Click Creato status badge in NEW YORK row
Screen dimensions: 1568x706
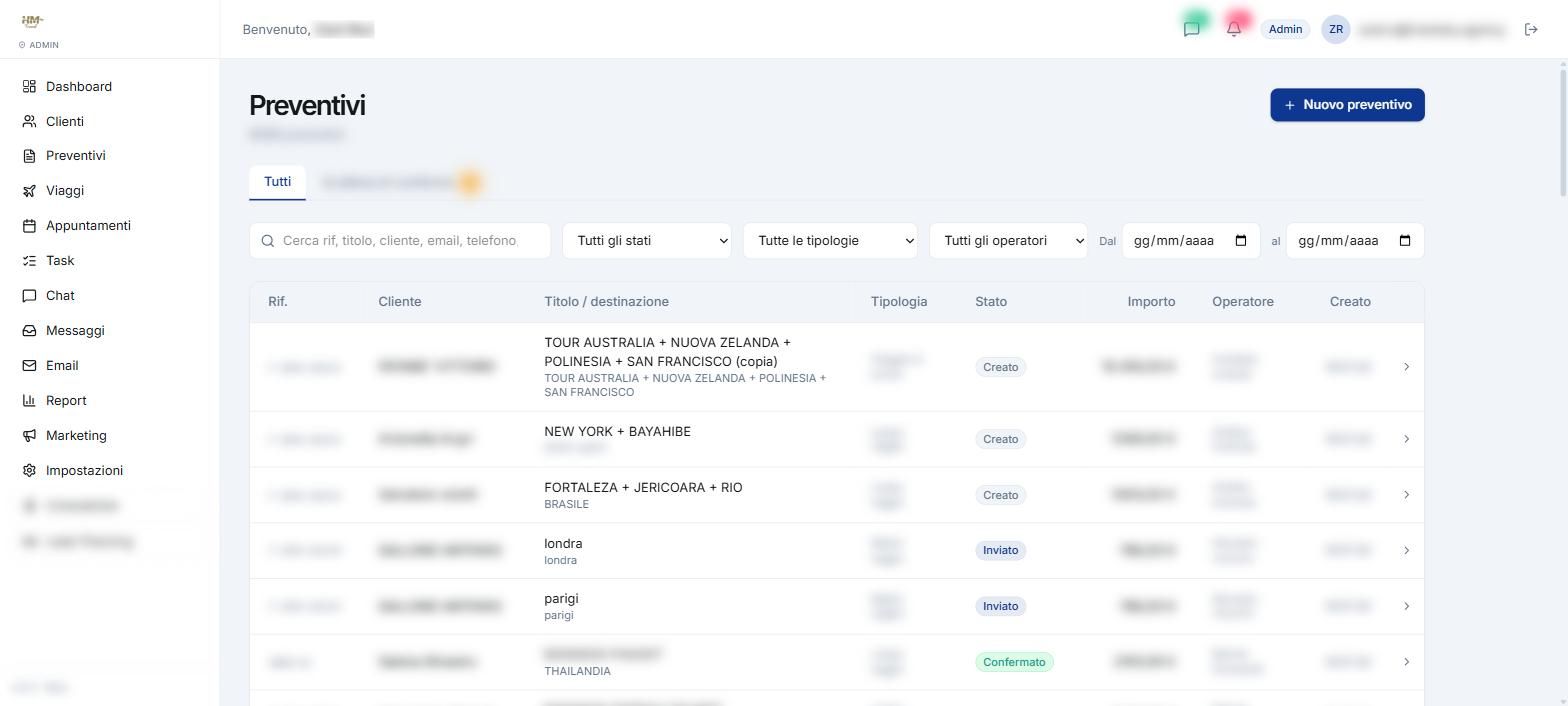(1000, 439)
